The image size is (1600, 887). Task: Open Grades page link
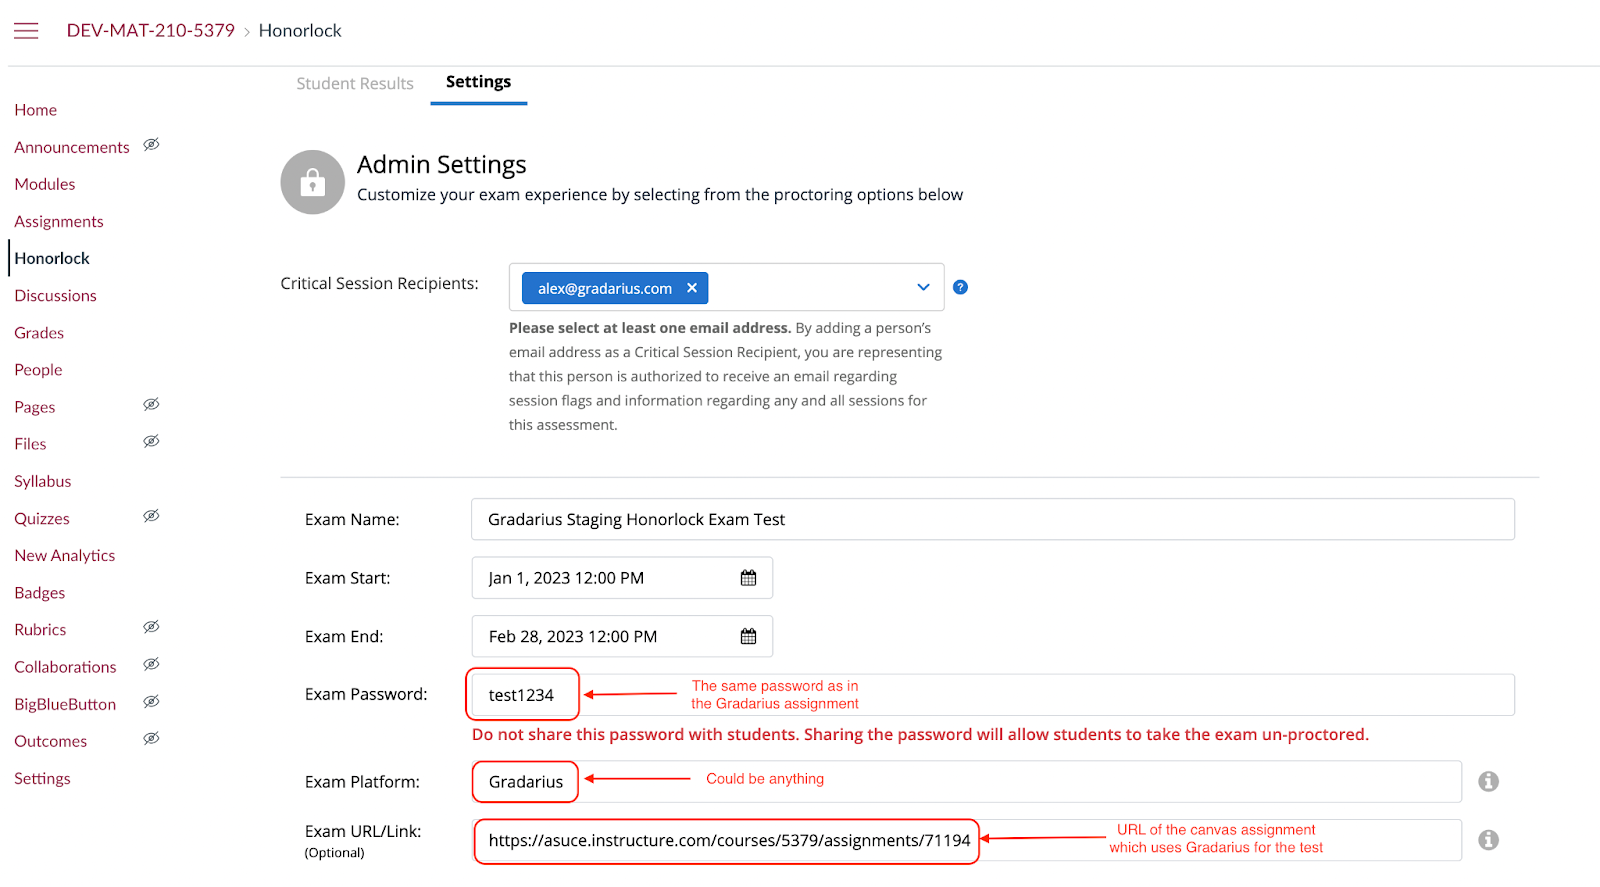tap(39, 333)
